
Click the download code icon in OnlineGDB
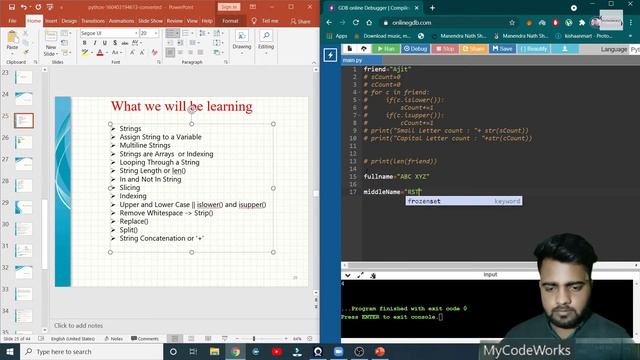point(565,49)
